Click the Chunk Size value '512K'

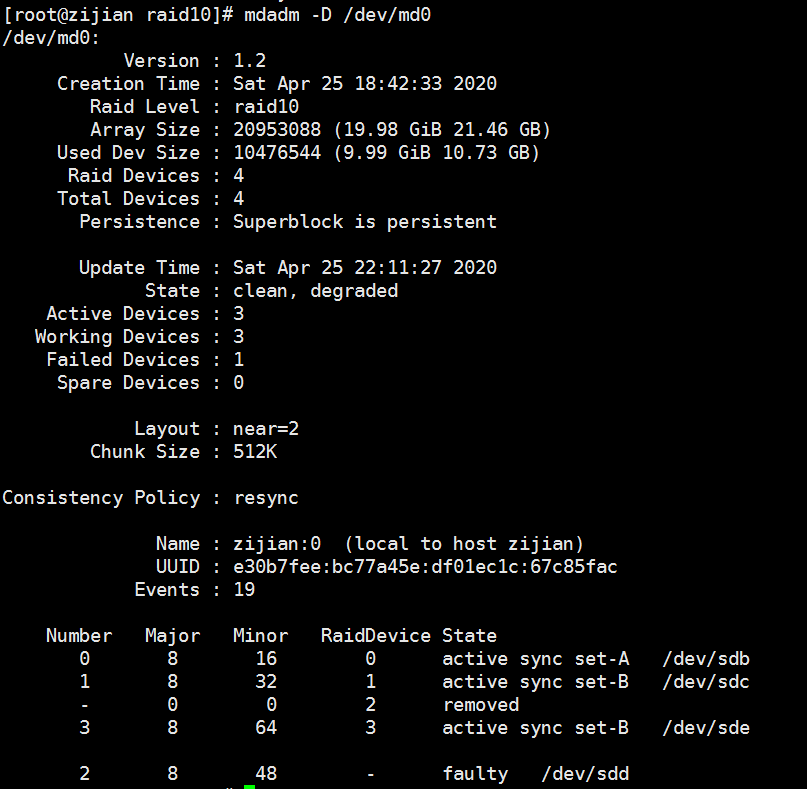pos(255,452)
